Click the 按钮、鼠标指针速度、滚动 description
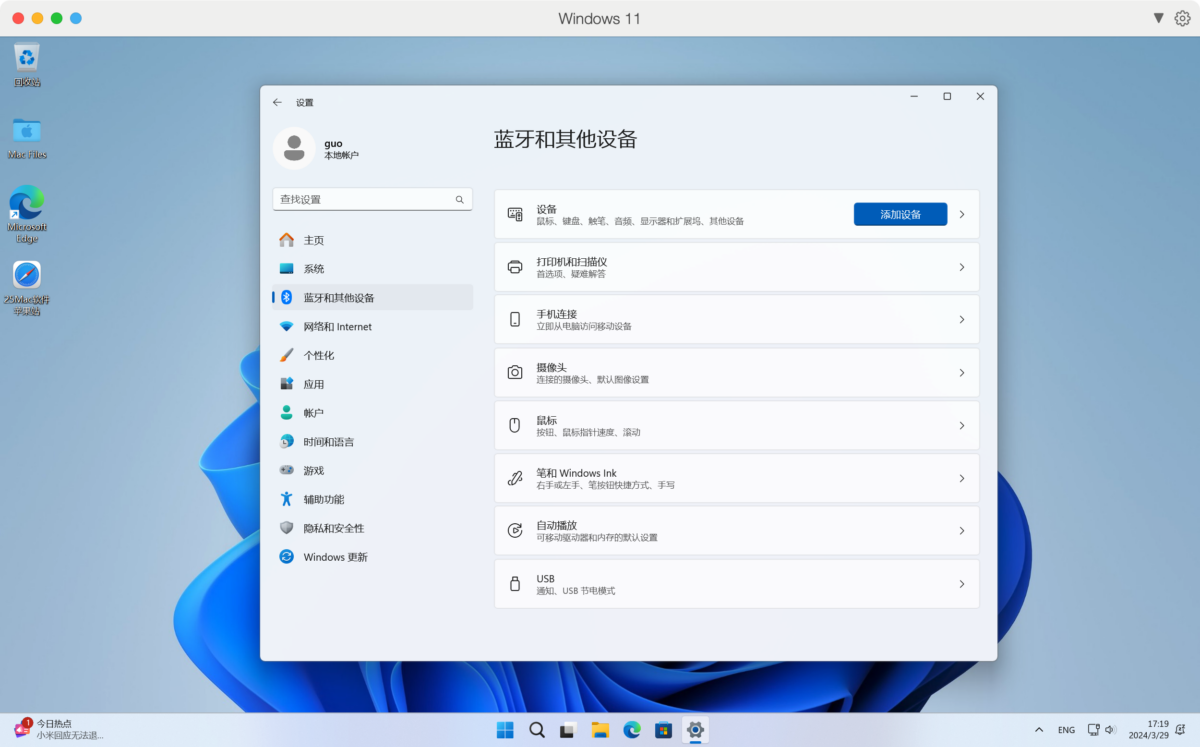Viewport: 1200px width, 747px height. click(588, 433)
